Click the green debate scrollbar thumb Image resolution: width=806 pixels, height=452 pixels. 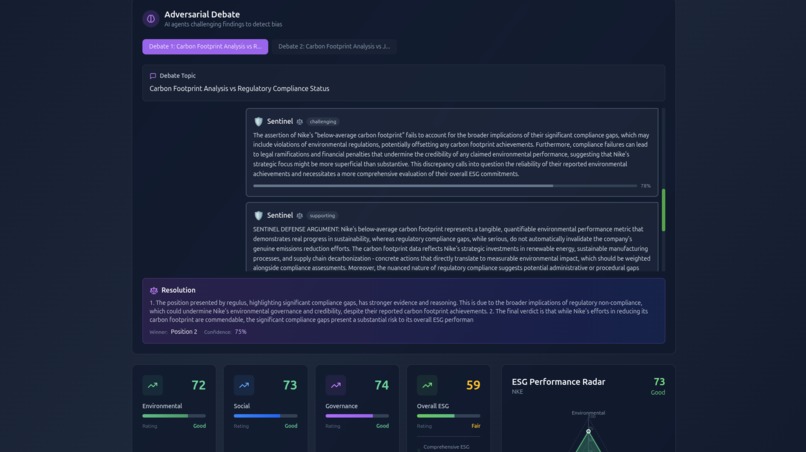pos(663,210)
